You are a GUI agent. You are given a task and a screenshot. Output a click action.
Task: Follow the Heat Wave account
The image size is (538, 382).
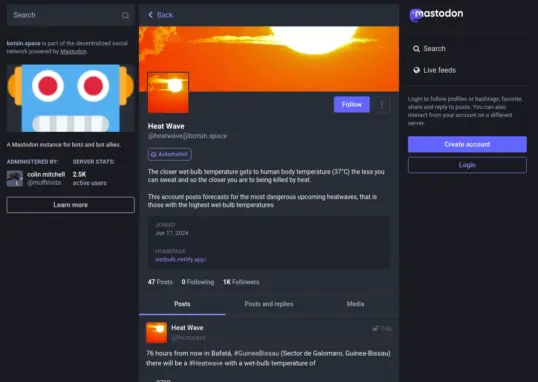(x=352, y=104)
